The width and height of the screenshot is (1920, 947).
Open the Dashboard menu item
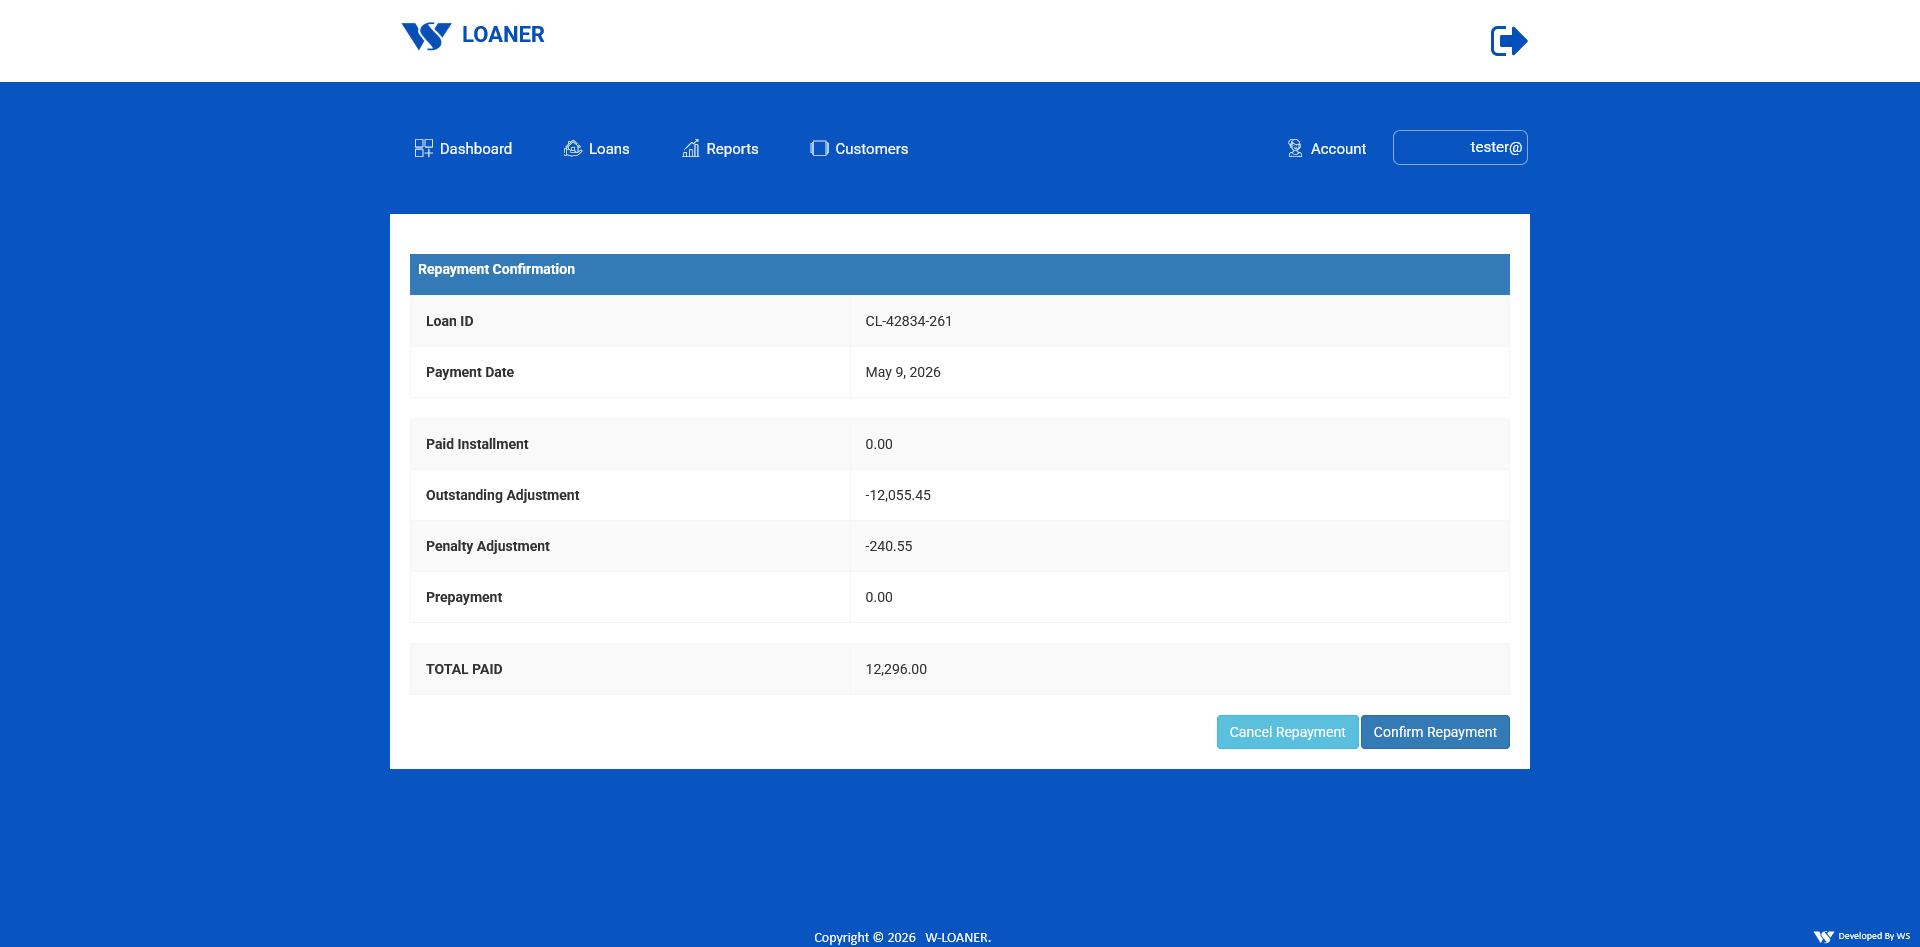click(x=464, y=148)
